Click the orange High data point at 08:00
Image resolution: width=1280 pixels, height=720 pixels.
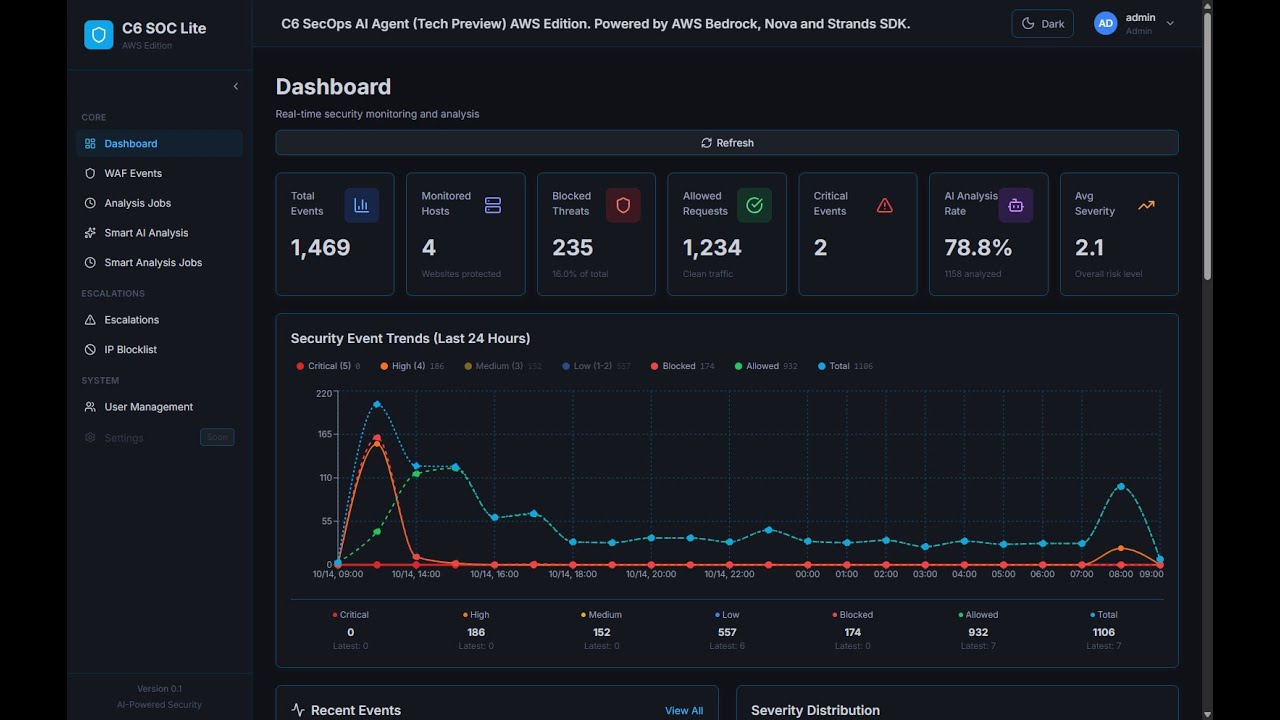1121,548
